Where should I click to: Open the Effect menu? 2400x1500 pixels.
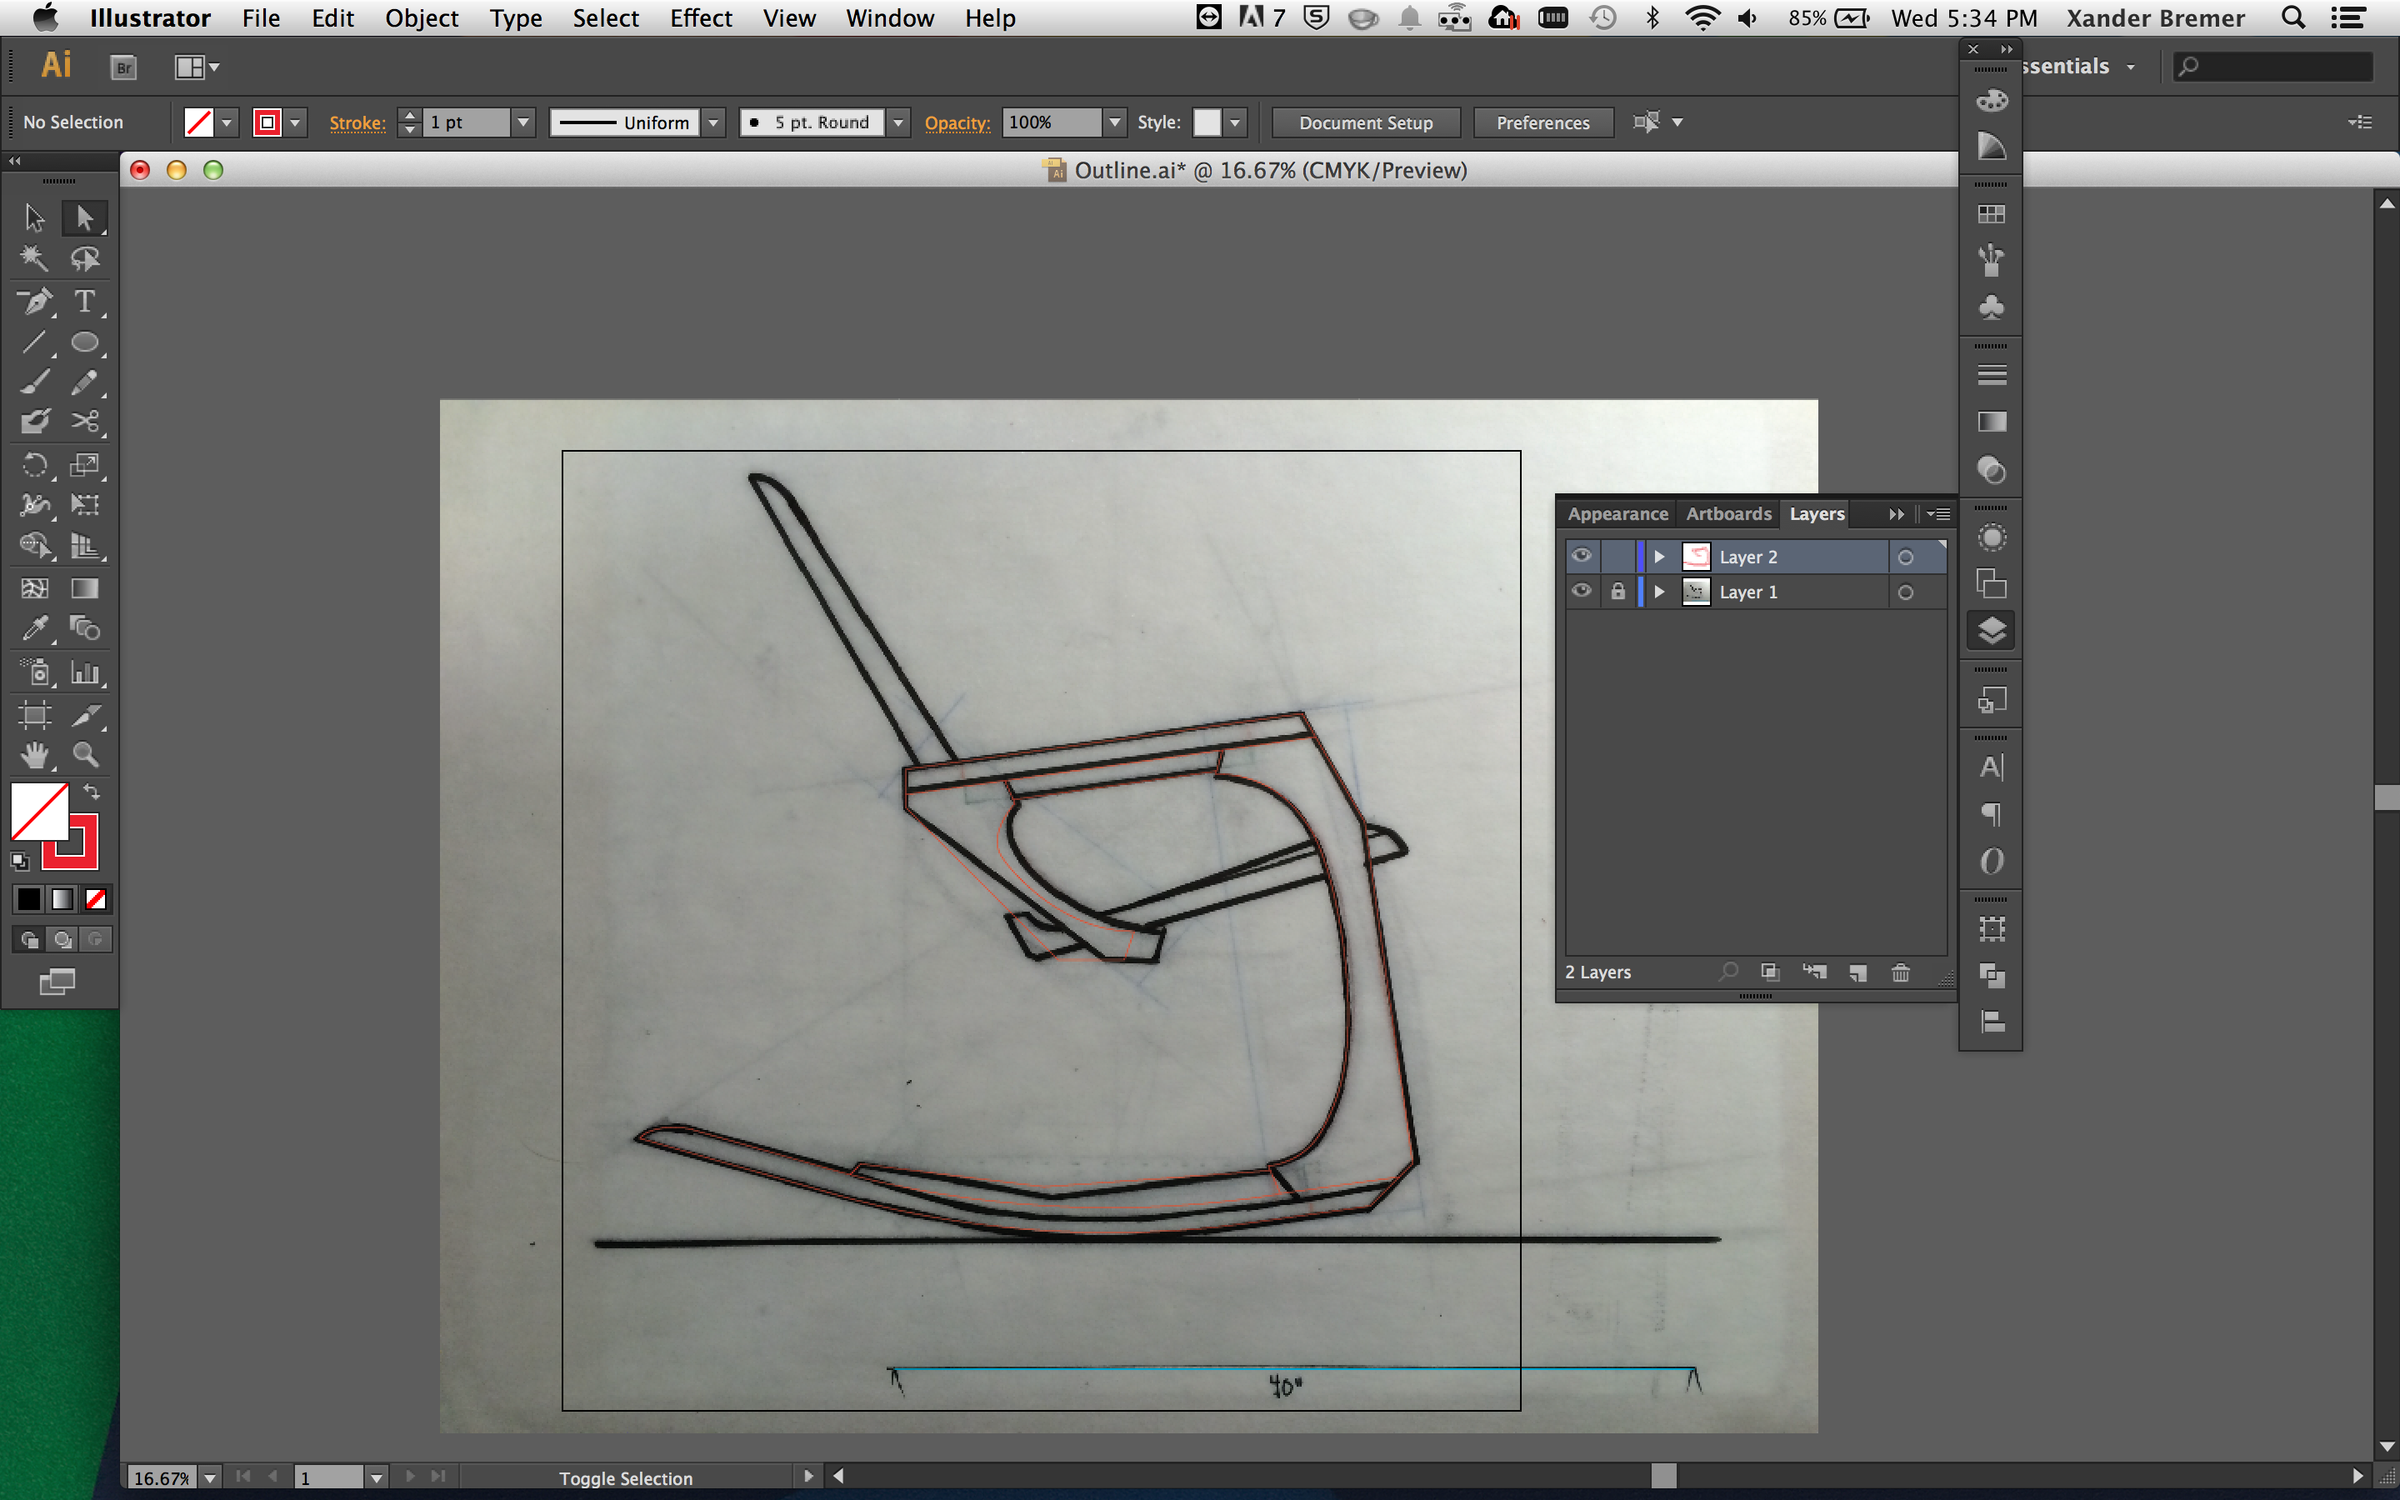tap(700, 18)
